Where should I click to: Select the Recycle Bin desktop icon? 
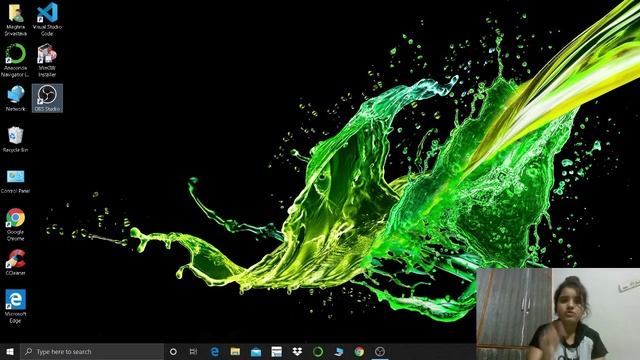pos(16,139)
